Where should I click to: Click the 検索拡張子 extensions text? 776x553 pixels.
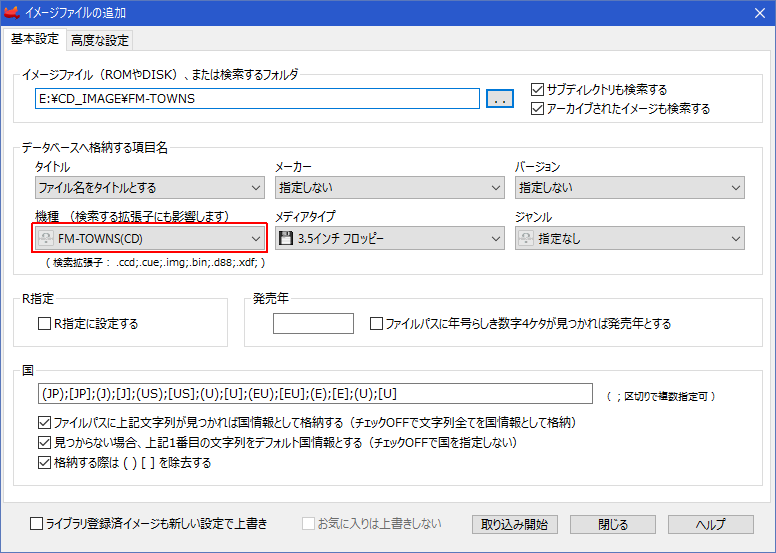tap(156, 262)
